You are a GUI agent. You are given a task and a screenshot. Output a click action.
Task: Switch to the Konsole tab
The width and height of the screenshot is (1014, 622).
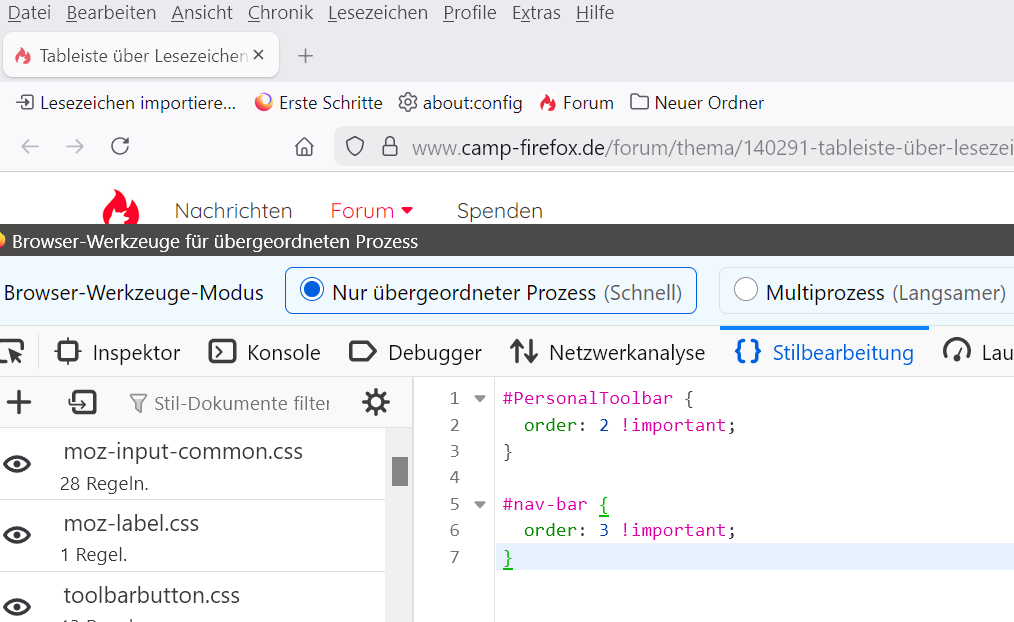pos(265,352)
